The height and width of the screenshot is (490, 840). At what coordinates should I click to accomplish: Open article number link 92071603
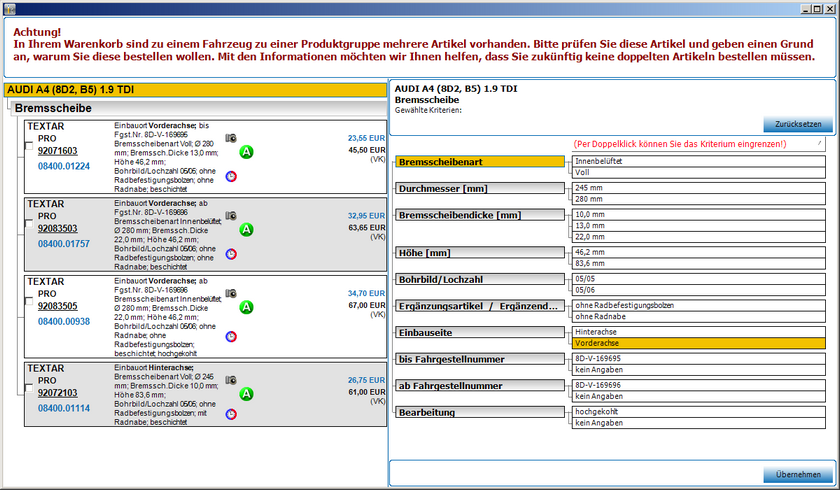tap(57, 151)
